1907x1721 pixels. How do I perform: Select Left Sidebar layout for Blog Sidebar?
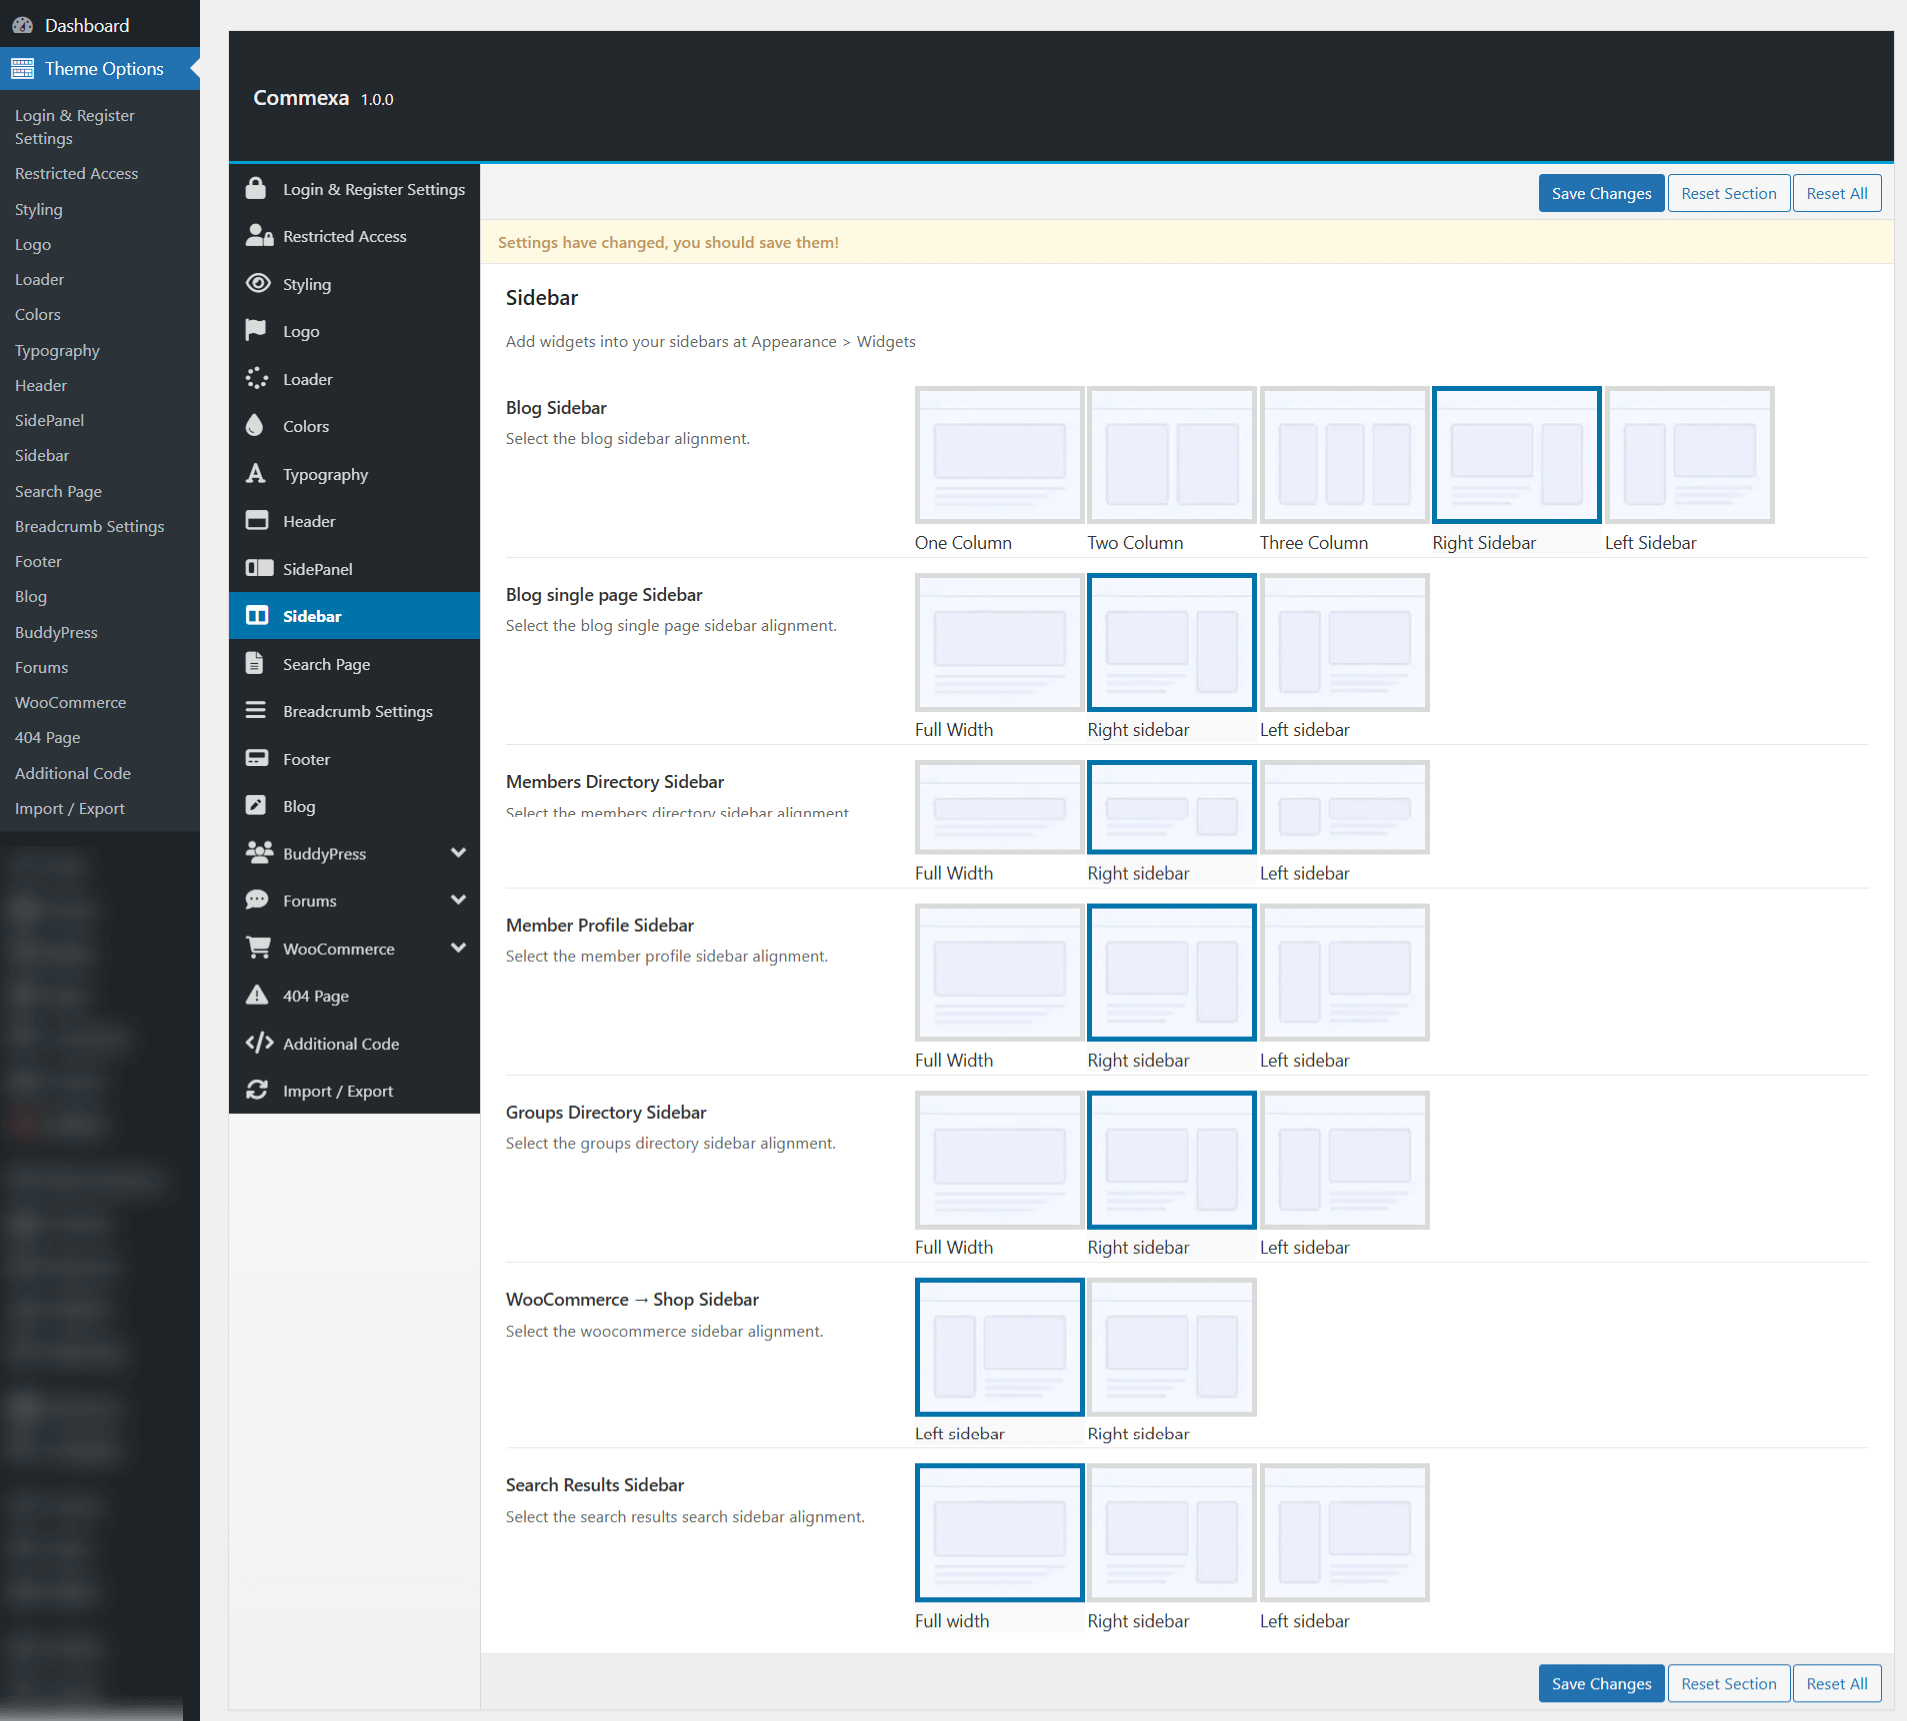(1689, 455)
